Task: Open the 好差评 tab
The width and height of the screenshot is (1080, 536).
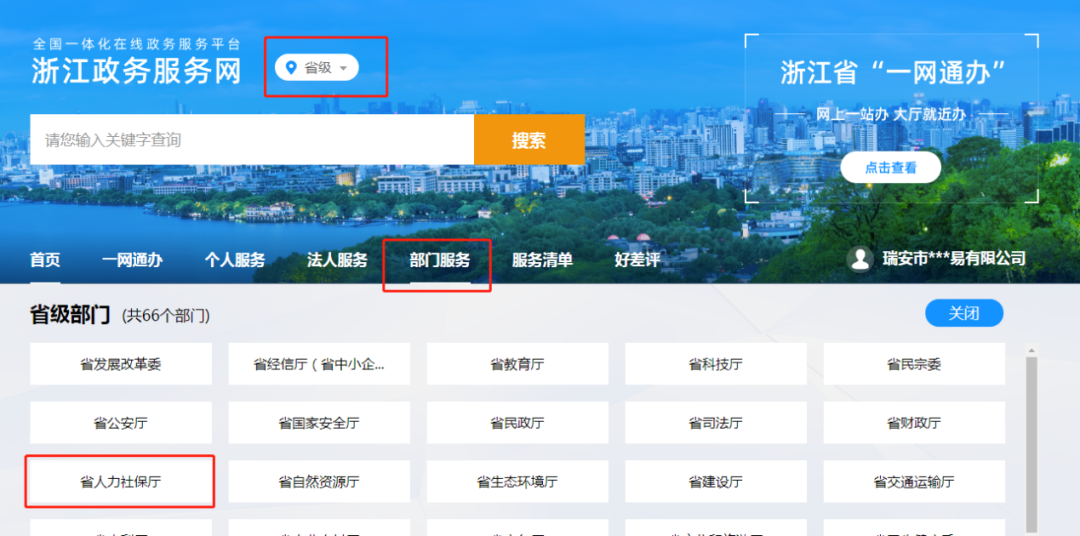Action: pyautogui.click(x=637, y=260)
